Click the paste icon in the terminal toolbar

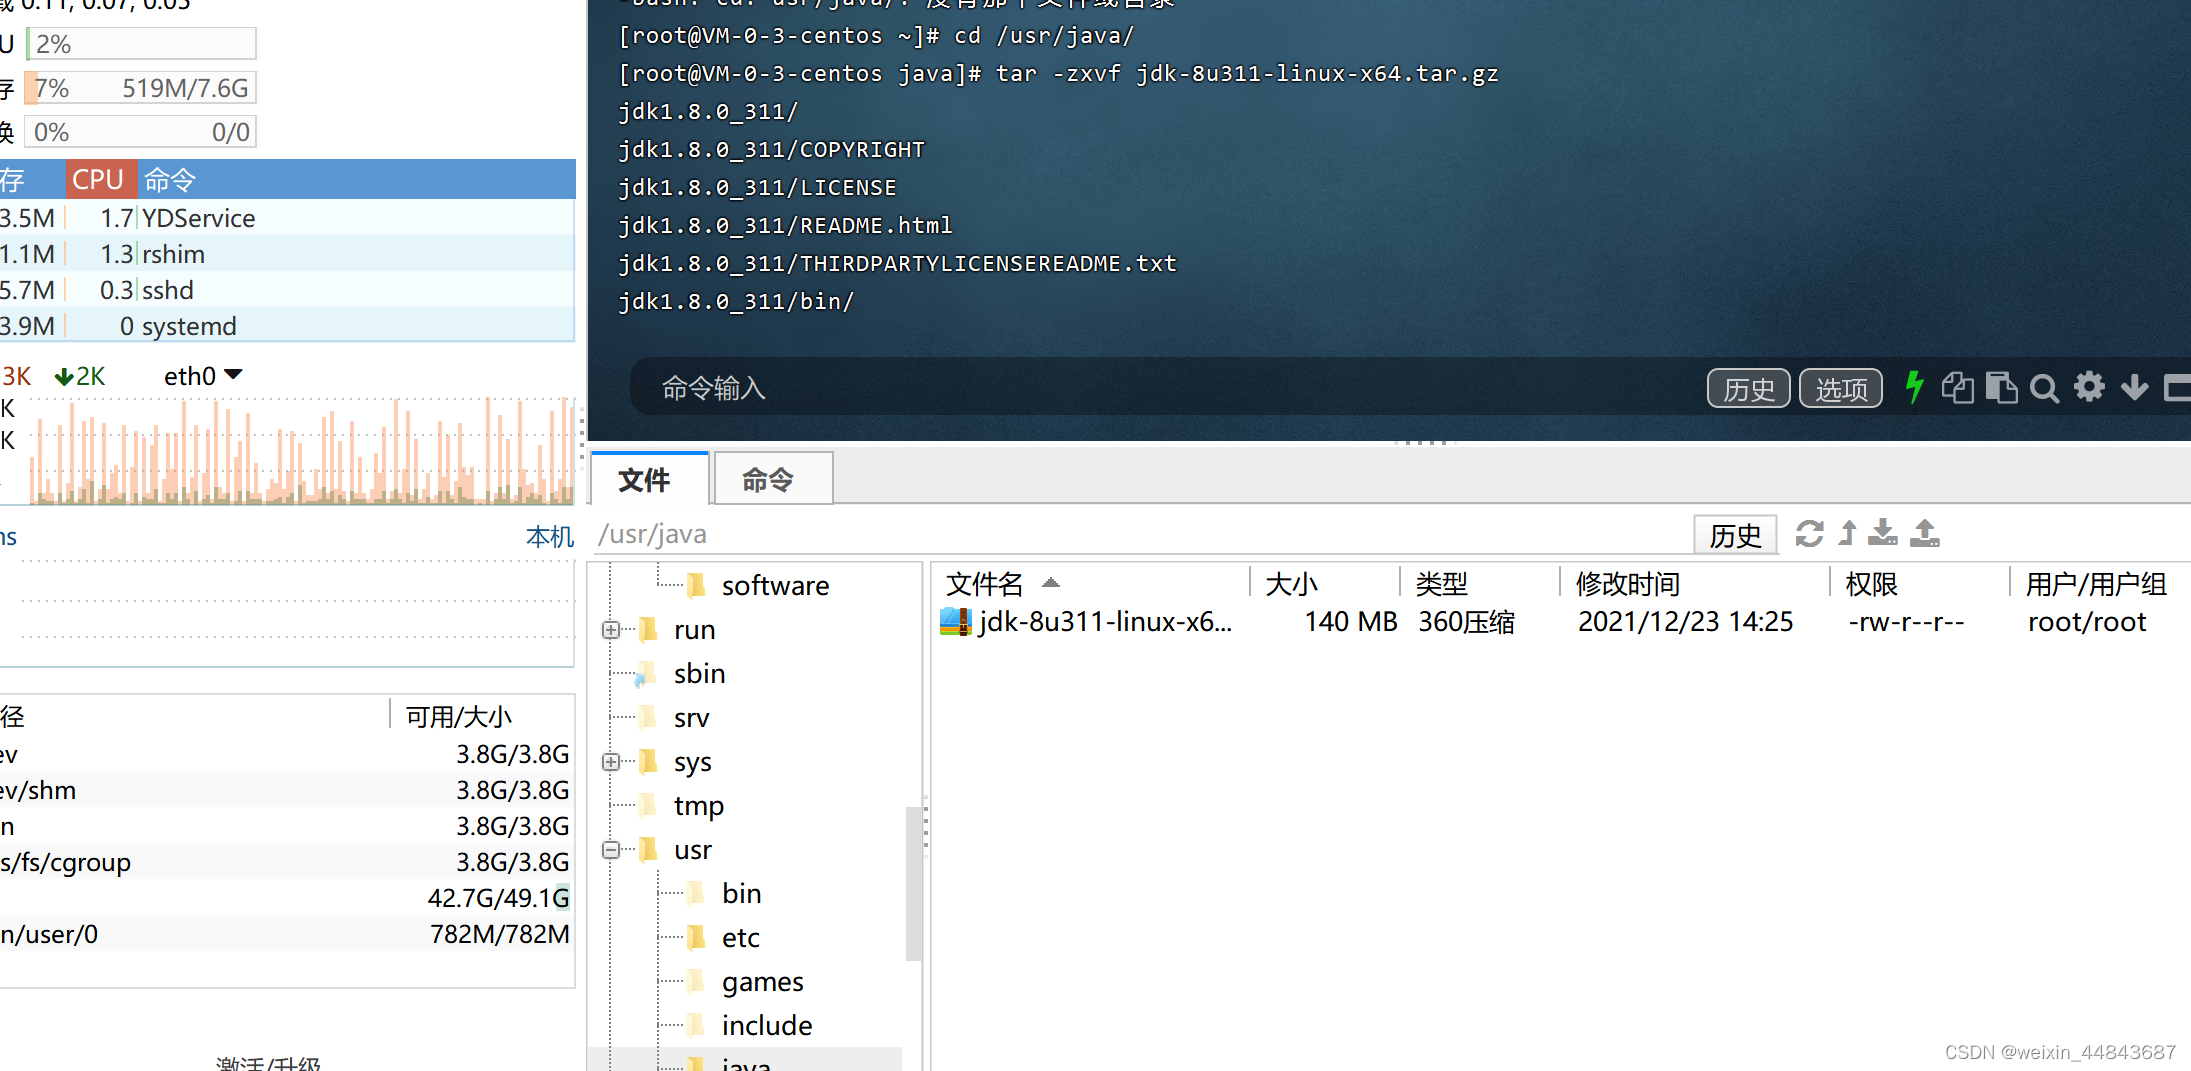point(2001,388)
